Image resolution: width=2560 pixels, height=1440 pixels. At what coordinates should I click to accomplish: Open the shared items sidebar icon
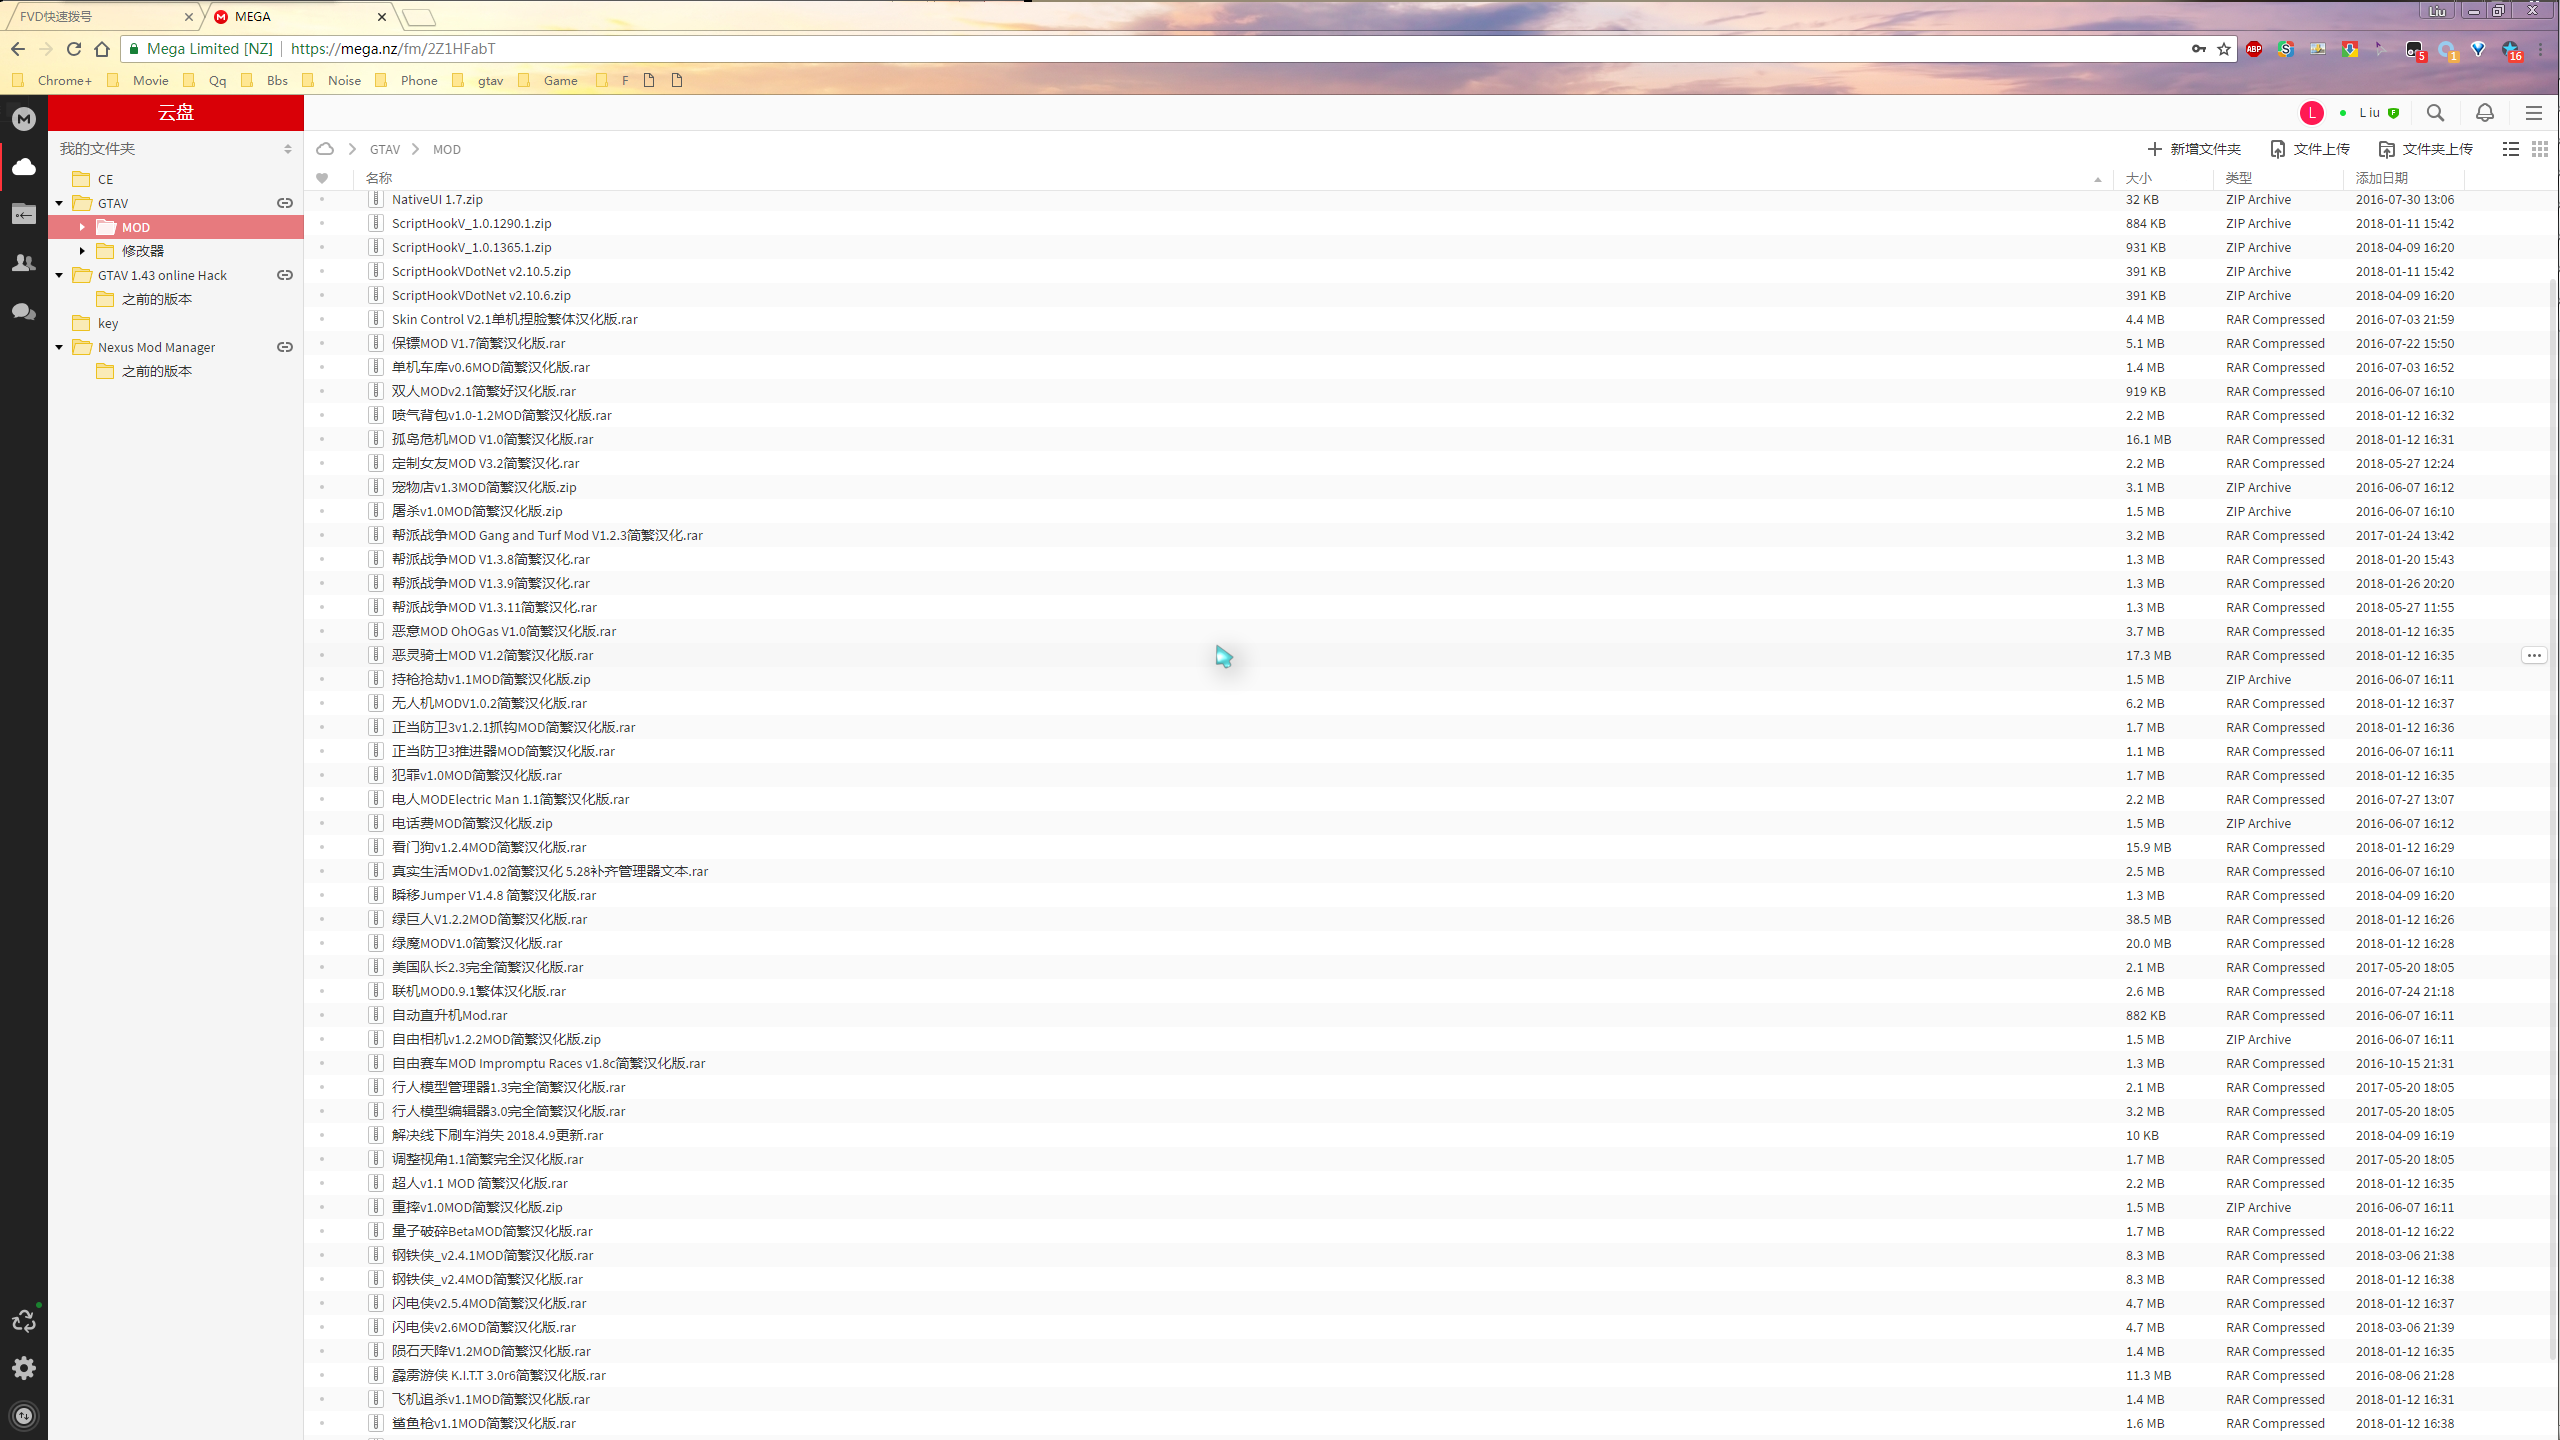[24, 214]
